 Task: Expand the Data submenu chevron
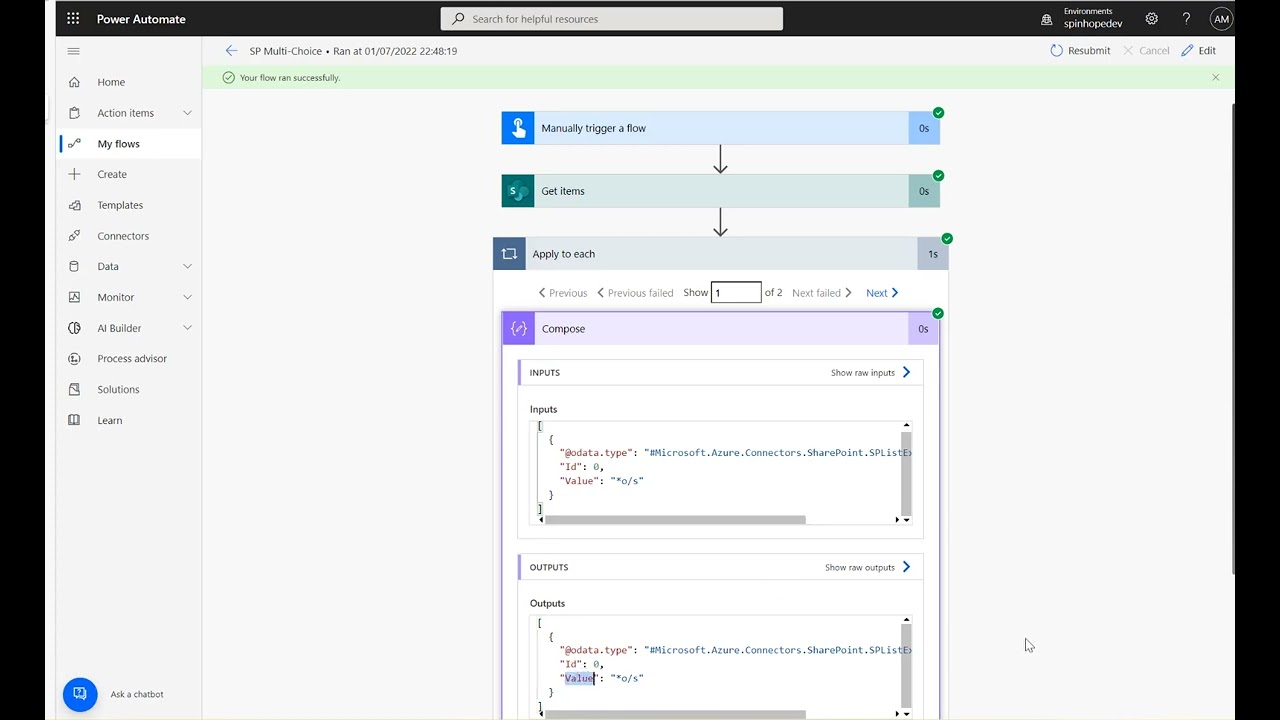pos(187,267)
